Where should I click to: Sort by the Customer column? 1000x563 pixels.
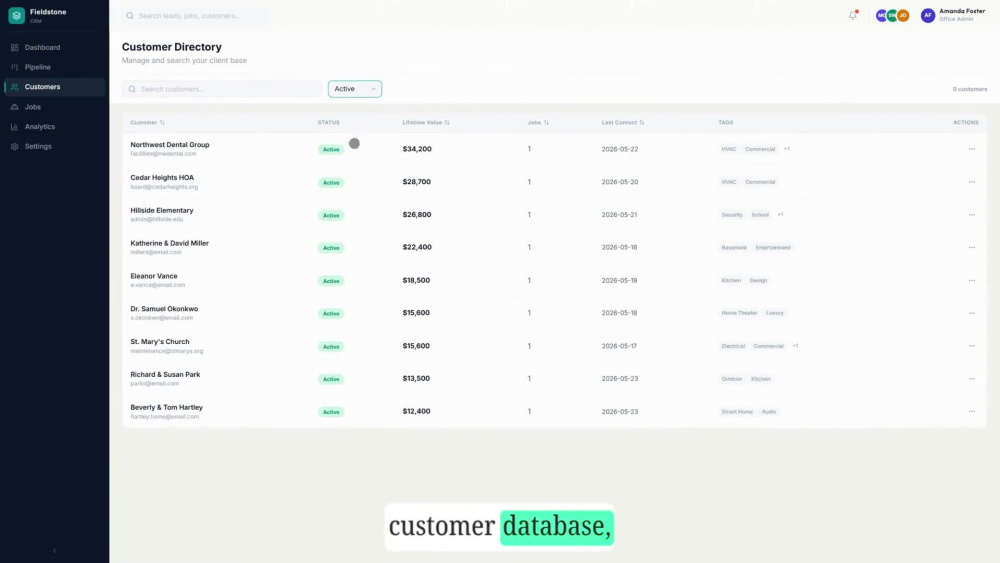point(147,122)
